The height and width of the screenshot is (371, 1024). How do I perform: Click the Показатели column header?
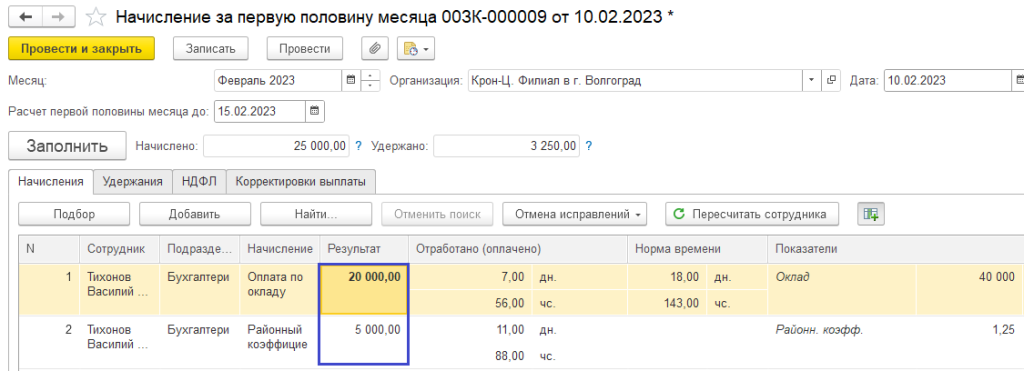[895, 249]
